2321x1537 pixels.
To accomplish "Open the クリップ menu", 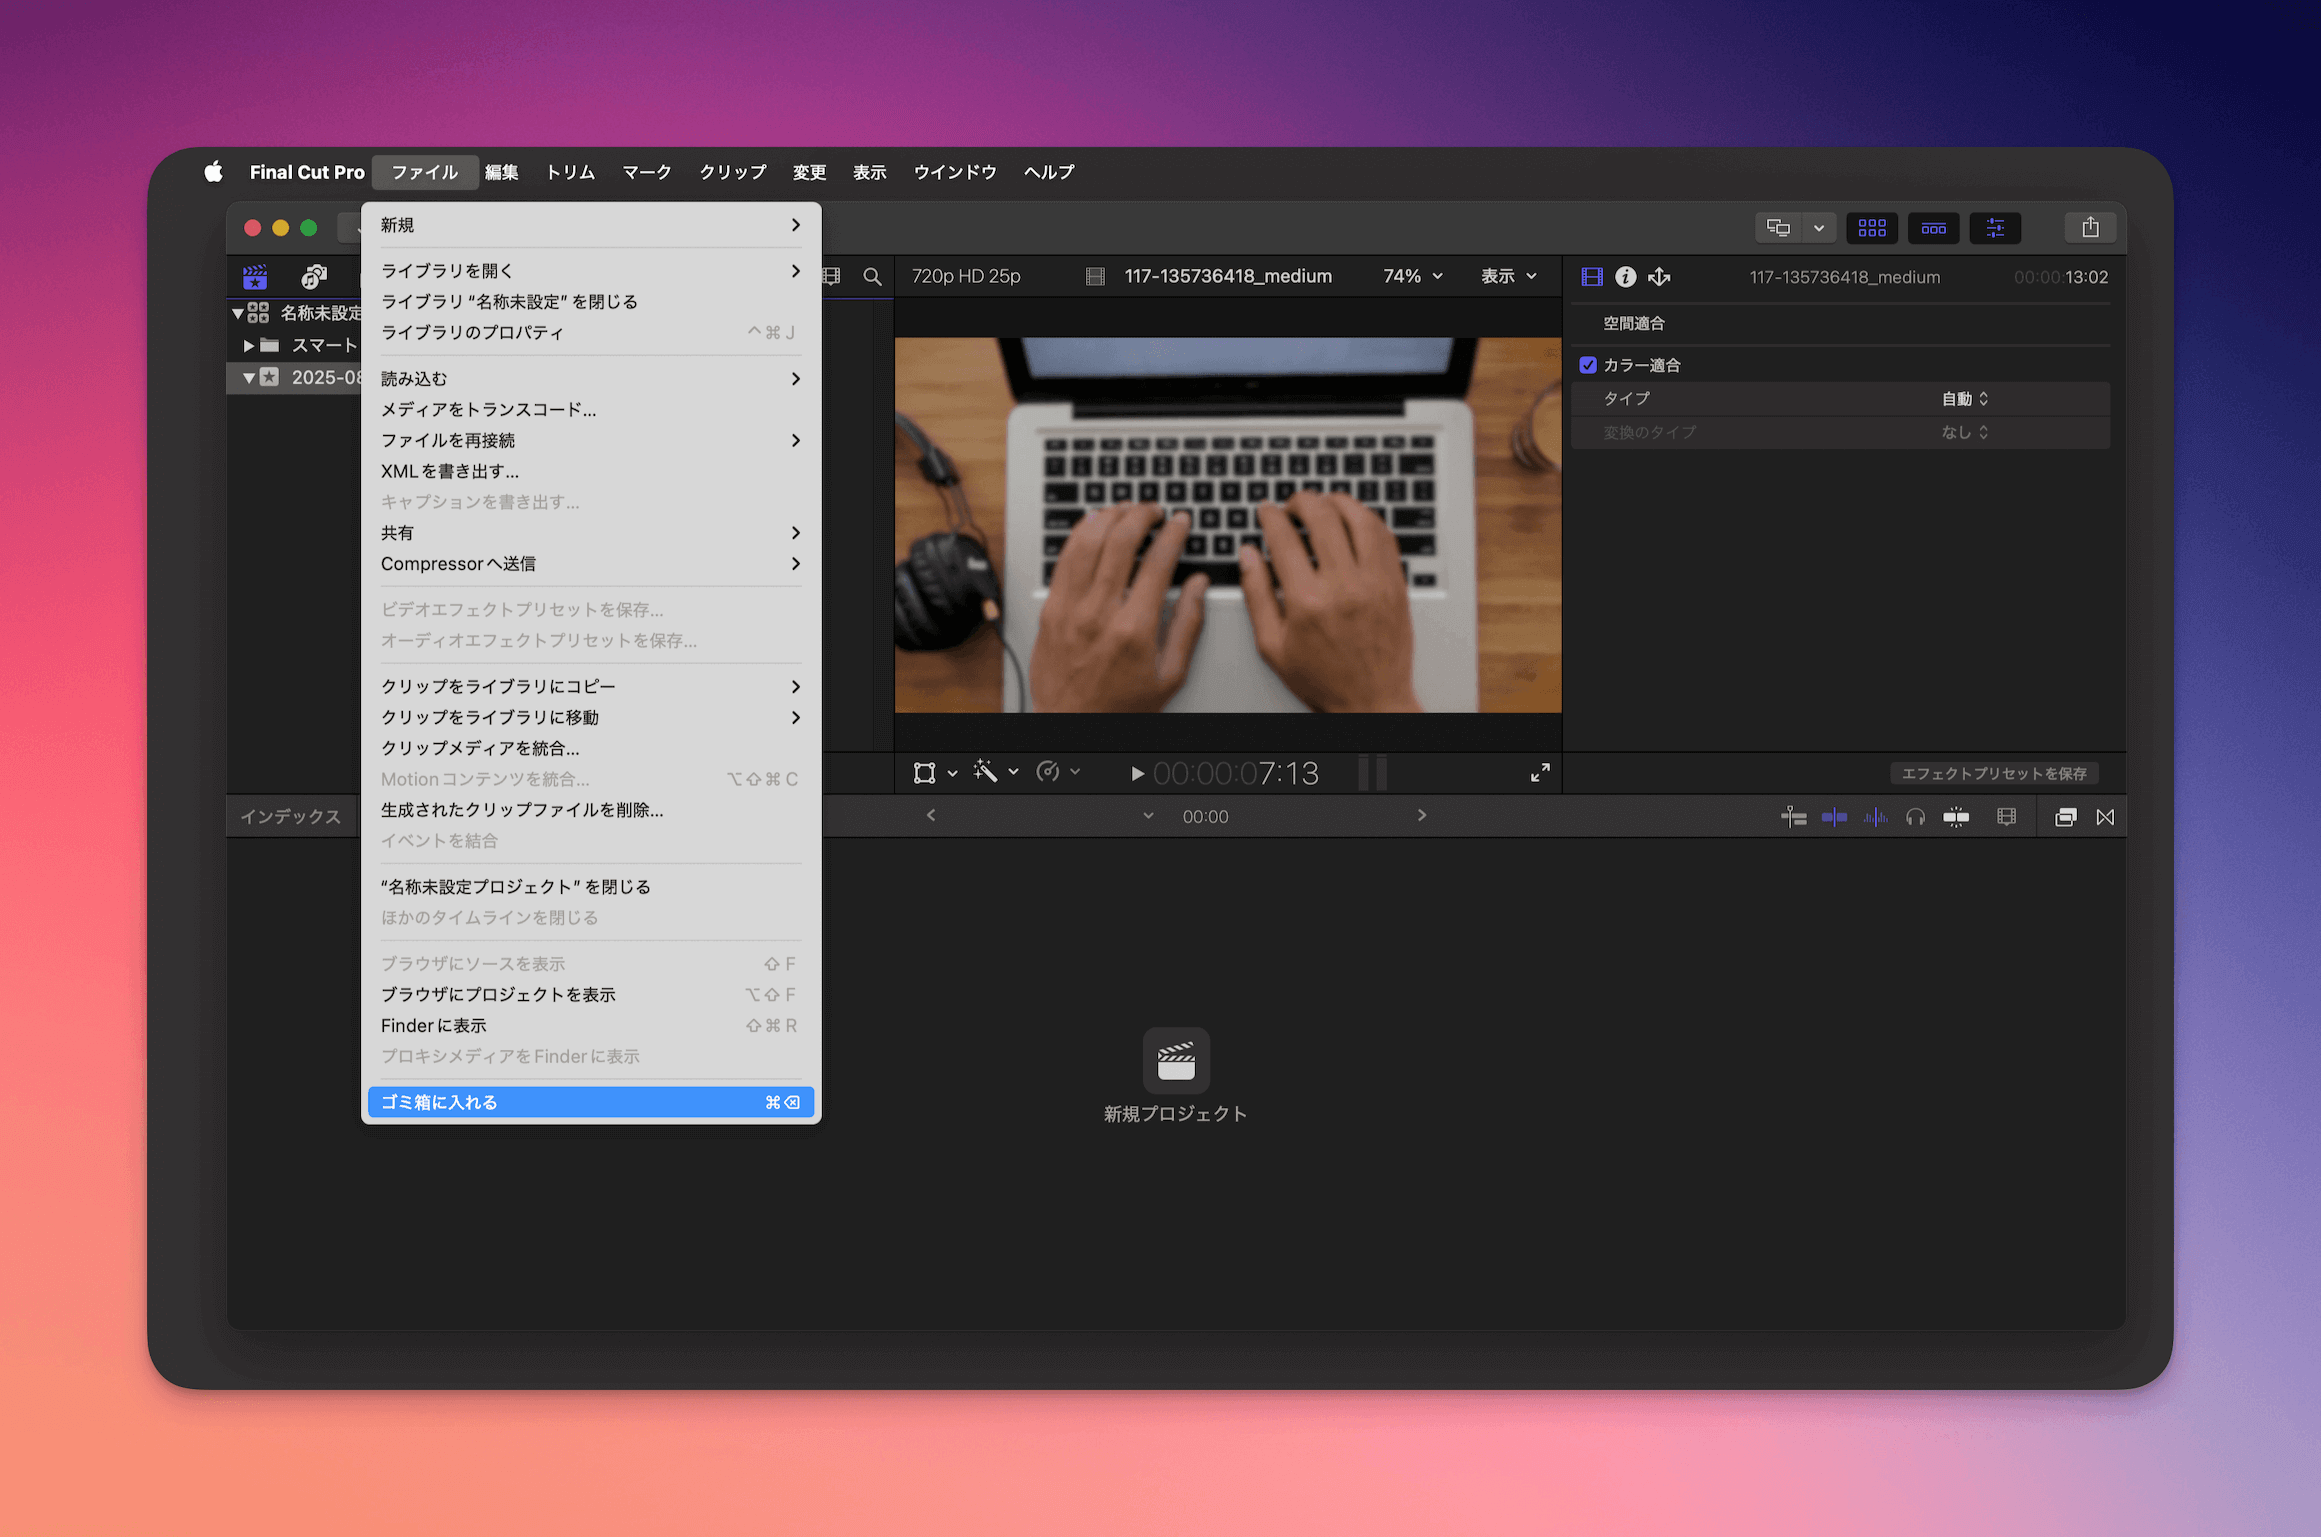I will [733, 172].
